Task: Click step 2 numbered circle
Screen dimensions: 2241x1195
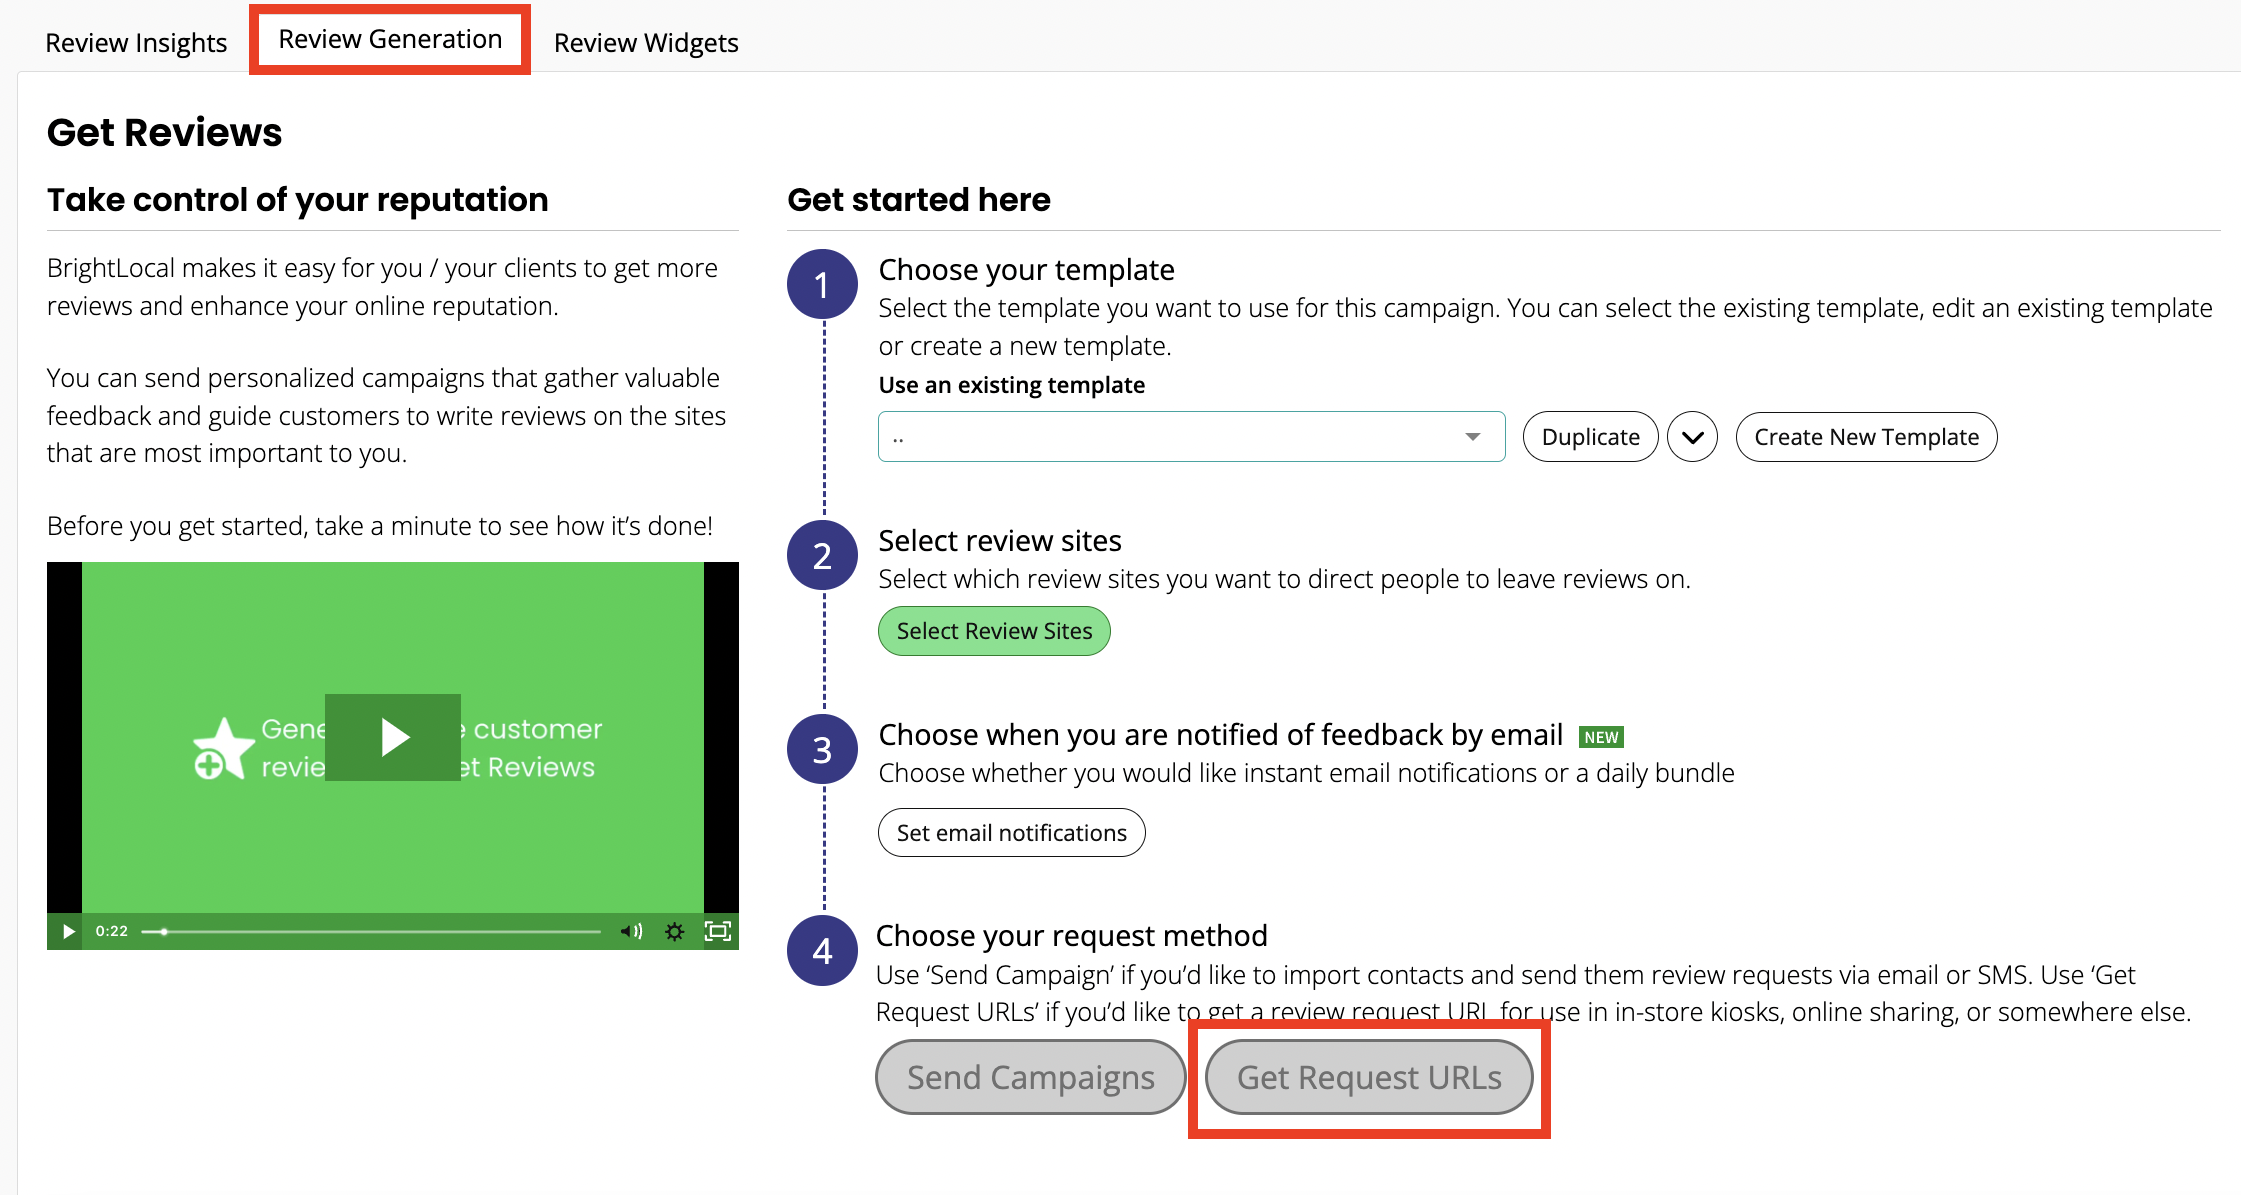Action: click(x=822, y=556)
